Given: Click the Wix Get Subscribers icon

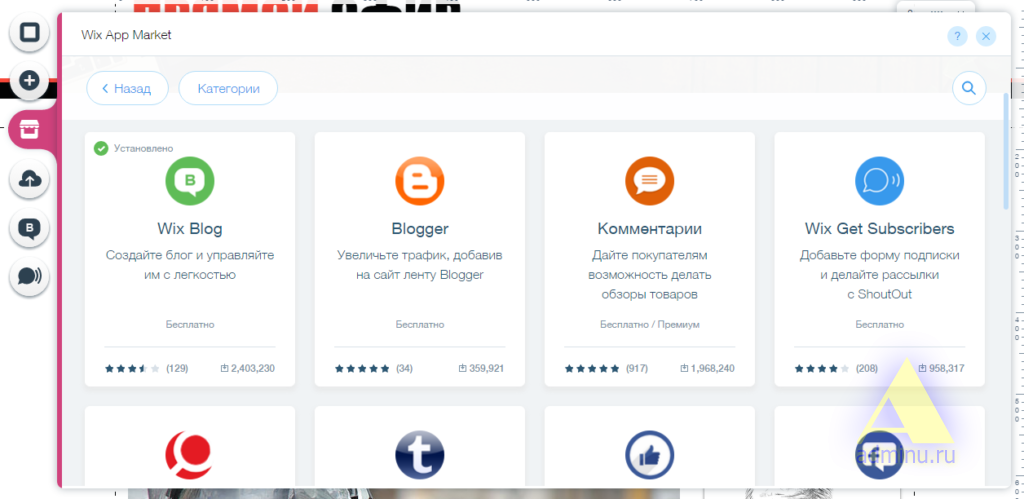Looking at the screenshot, I should [879, 181].
